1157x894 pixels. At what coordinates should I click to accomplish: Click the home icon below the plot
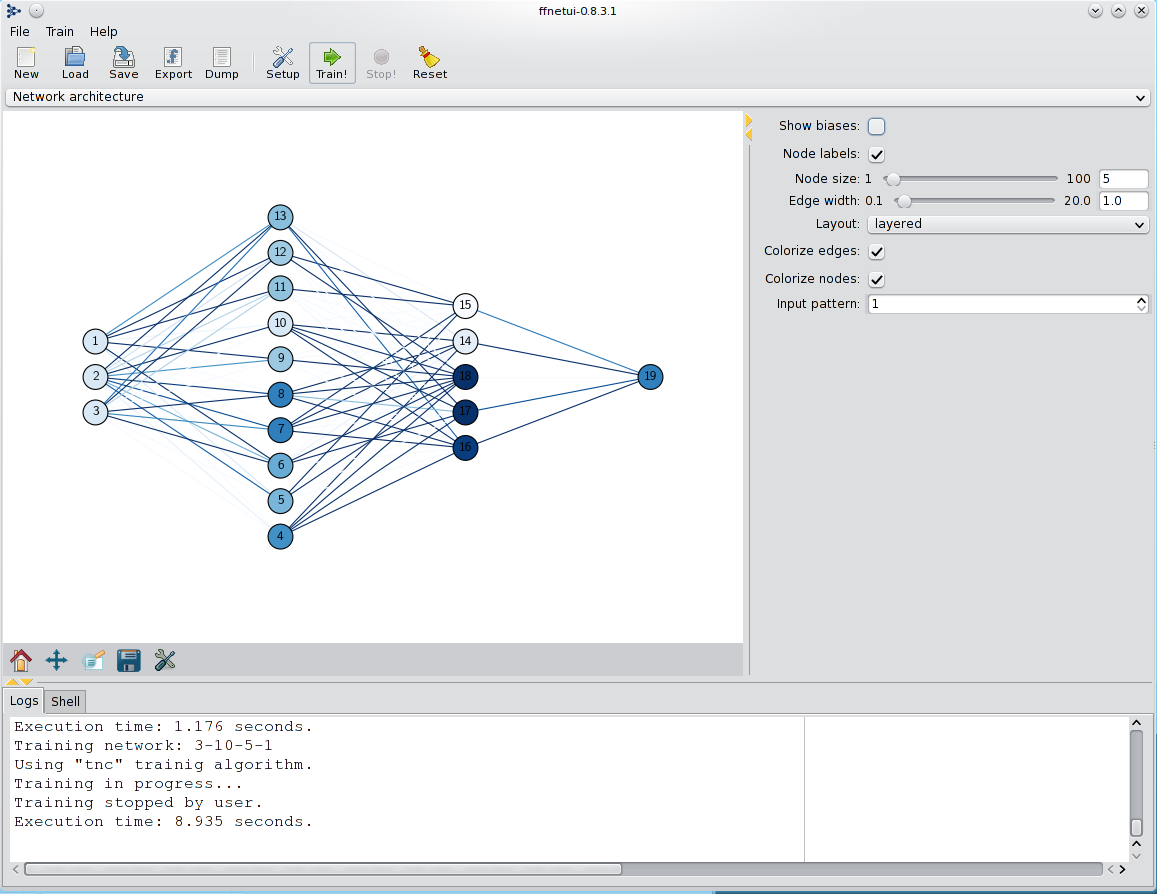[x=21, y=660]
